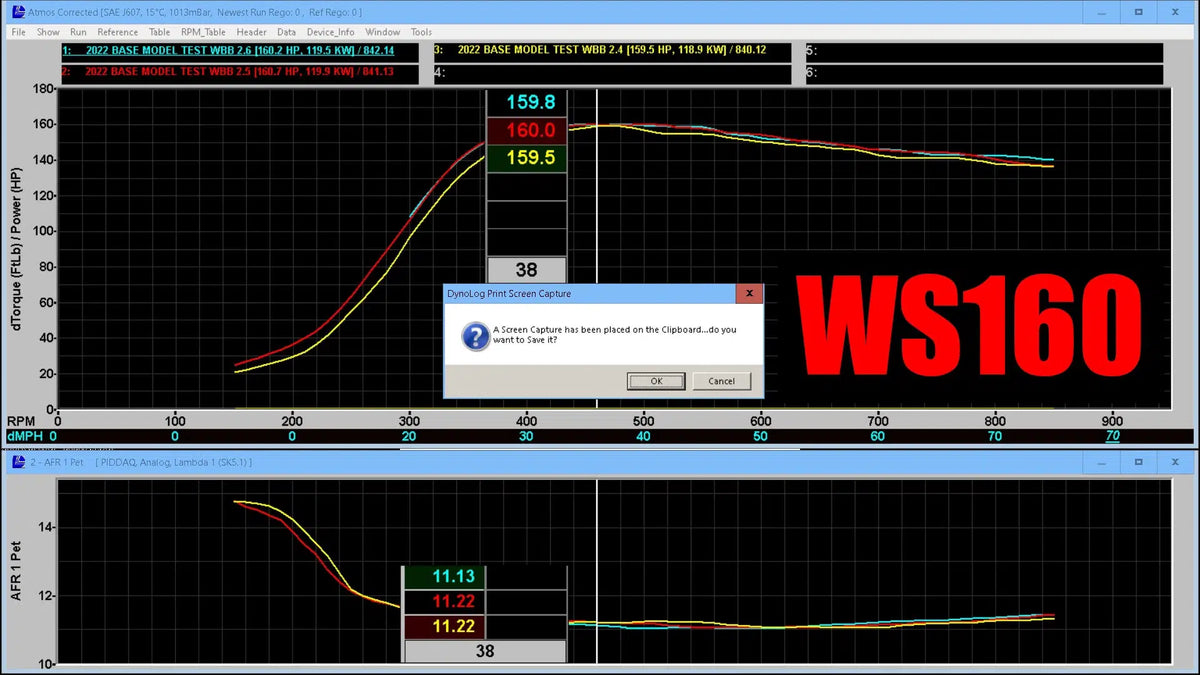Open the RPM_Table menu
Viewport: 1200px width, 675px height.
[x=203, y=32]
